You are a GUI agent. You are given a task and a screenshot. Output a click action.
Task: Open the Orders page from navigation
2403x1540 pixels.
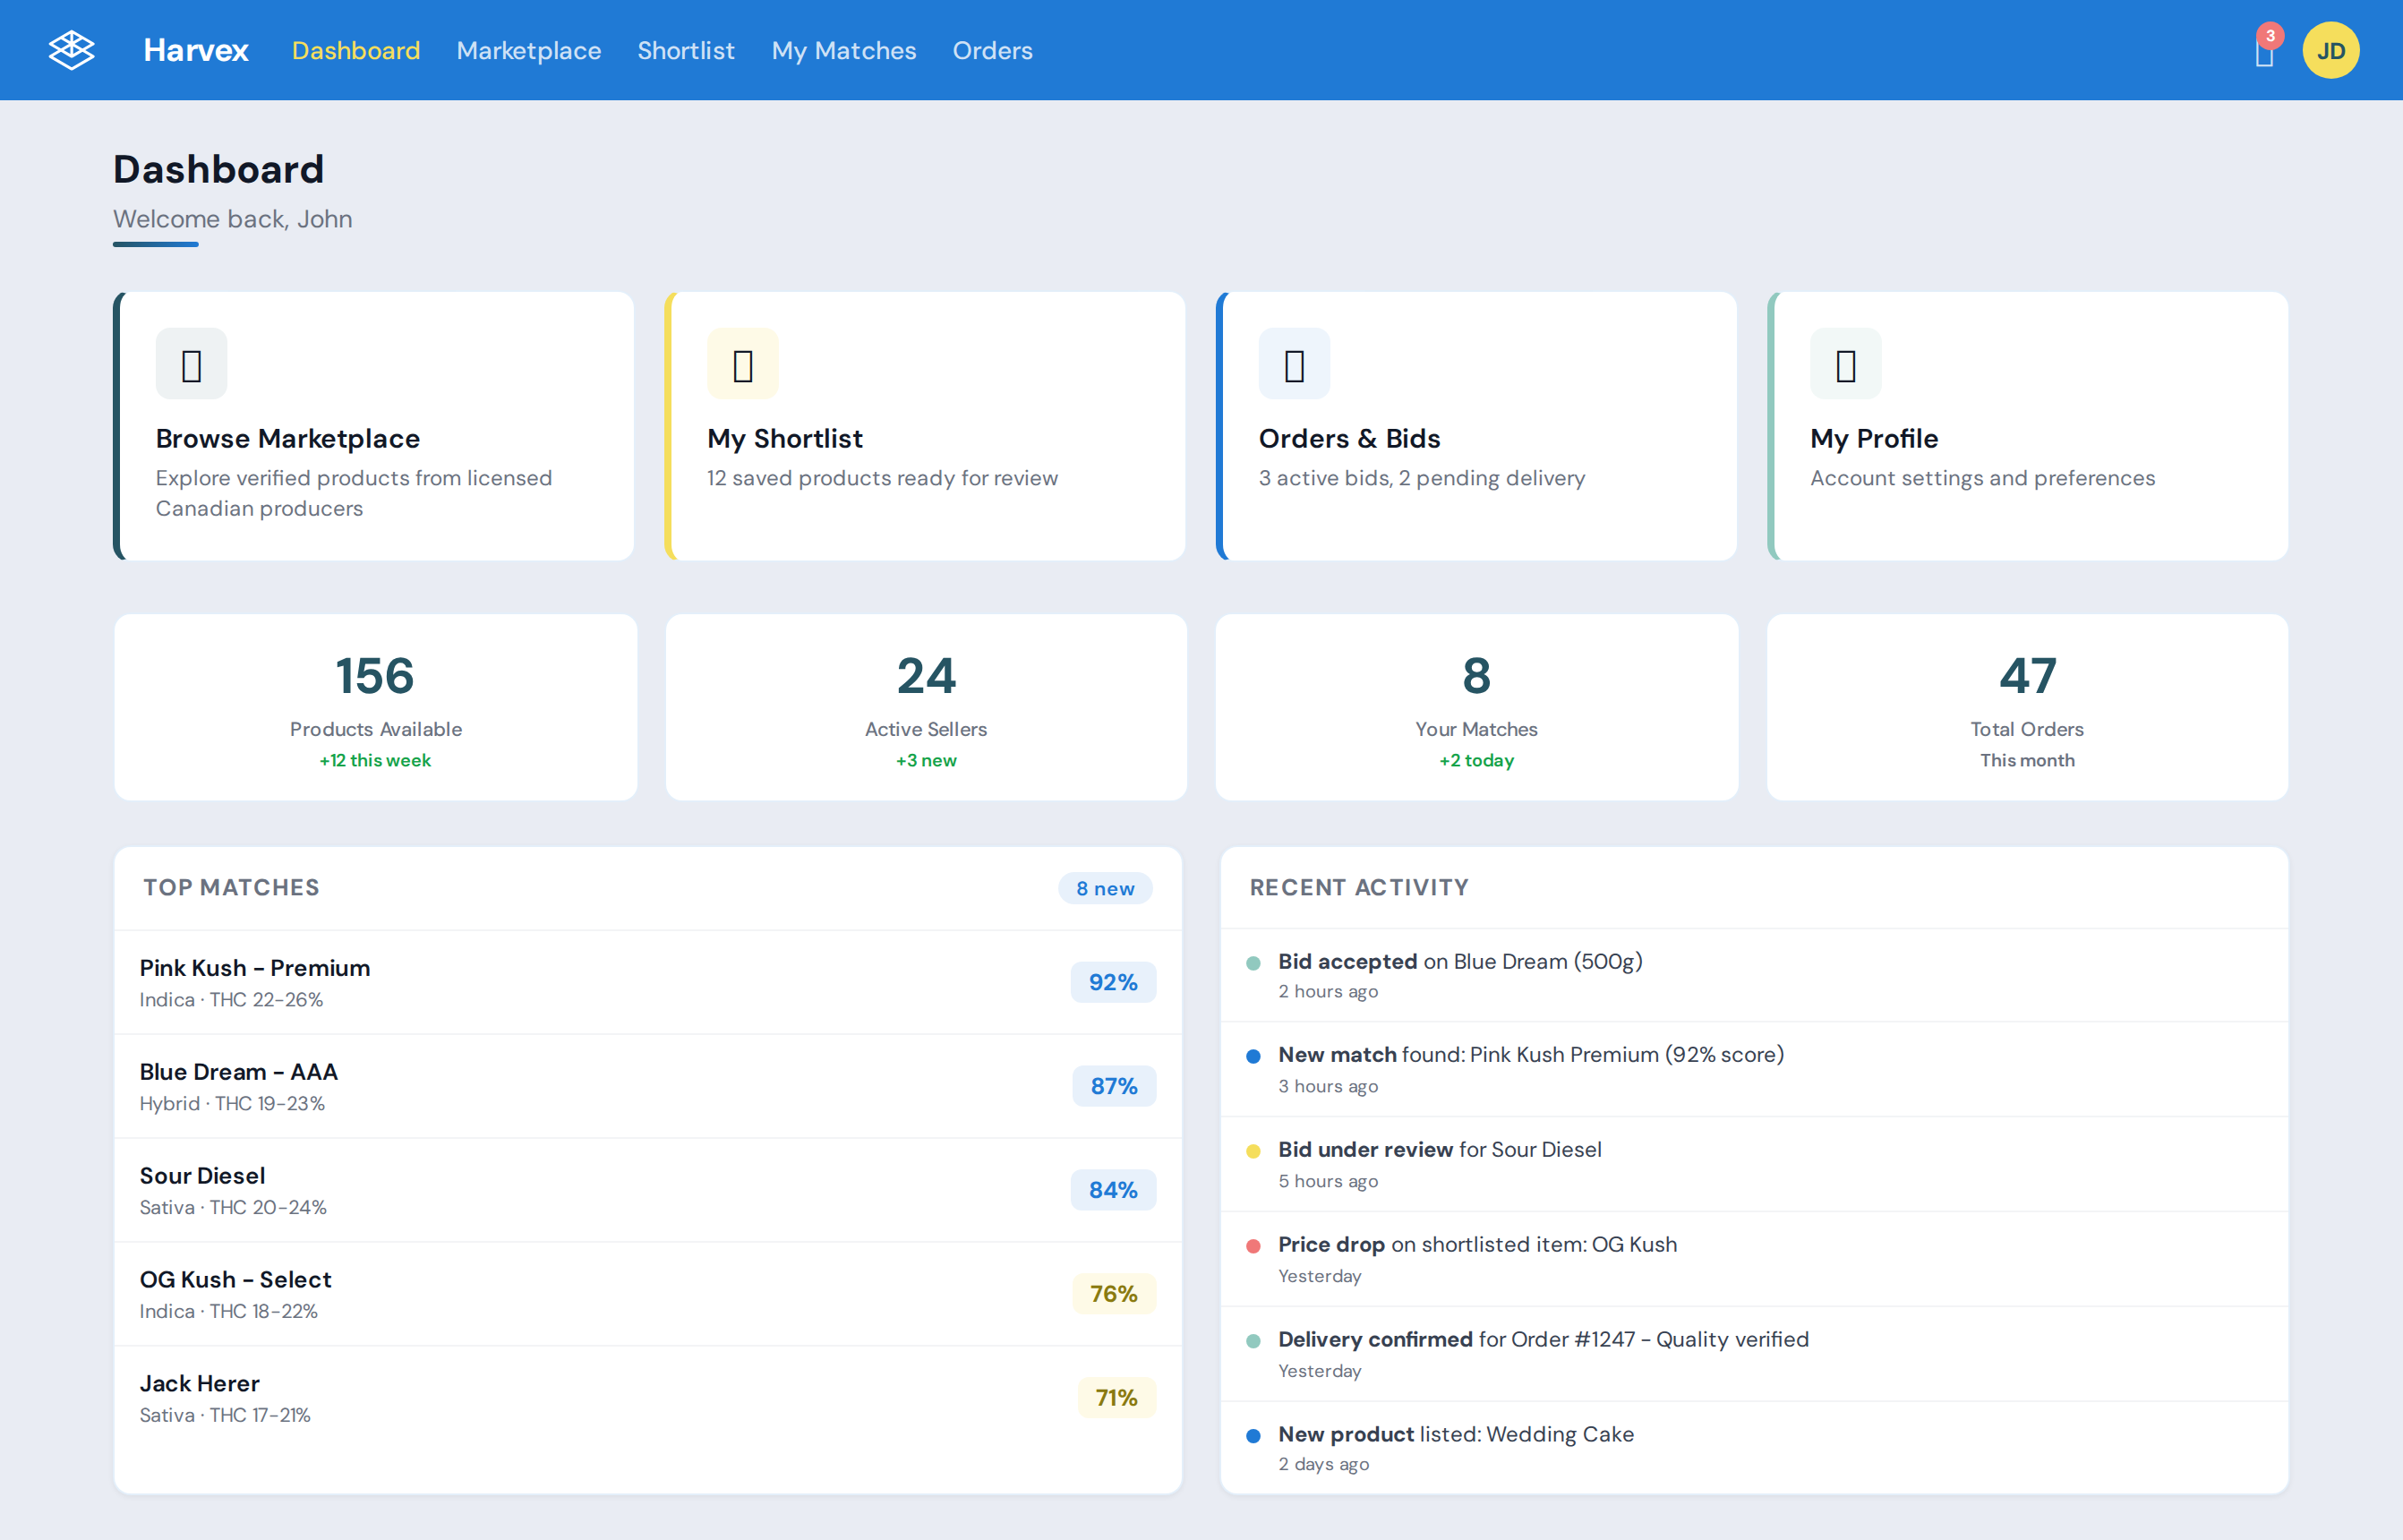click(993, 50)
